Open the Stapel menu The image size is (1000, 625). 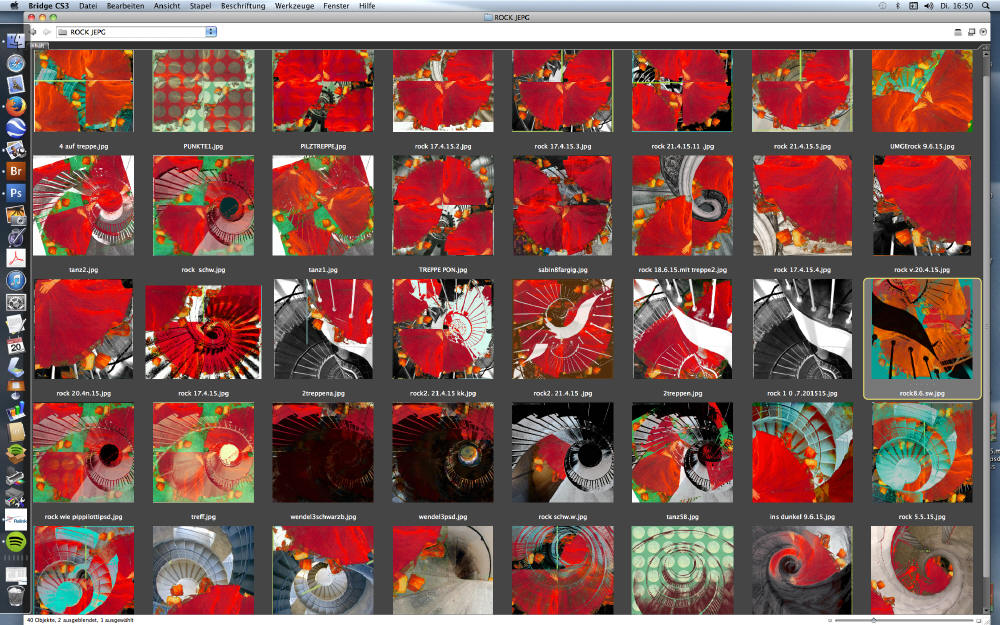tap(200, 6)
